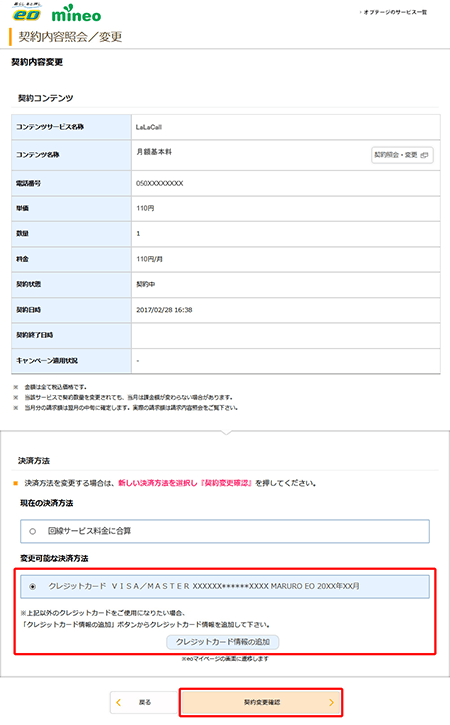
Task: Open オプテージのサービス一覧 link
Action: [394, 12]
